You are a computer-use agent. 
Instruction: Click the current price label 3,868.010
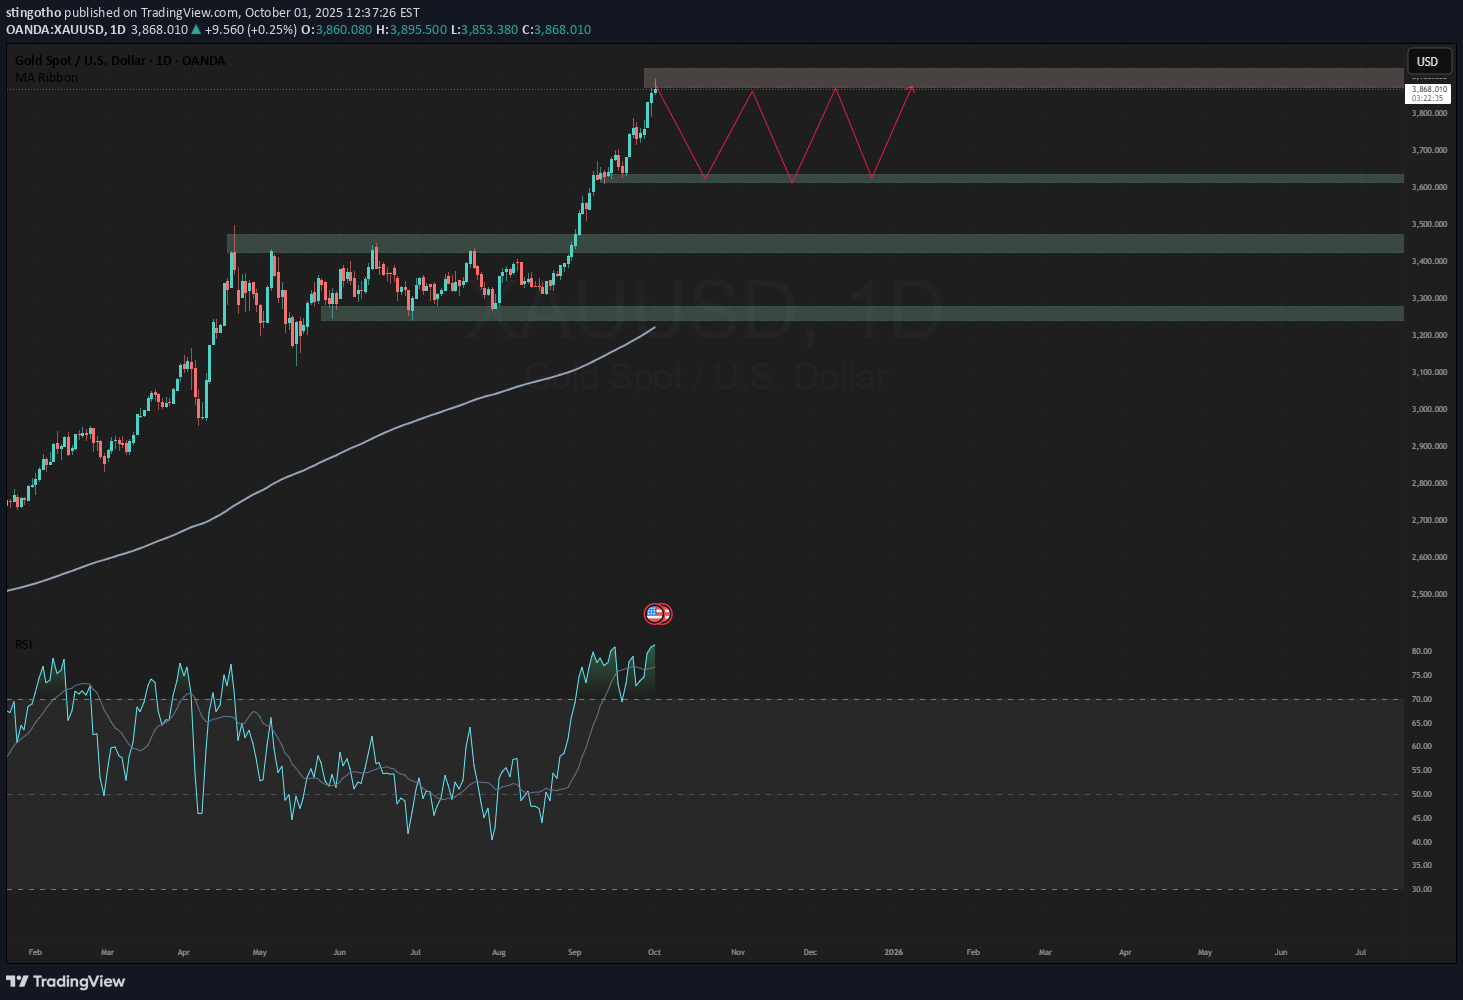pos(1428,90)
